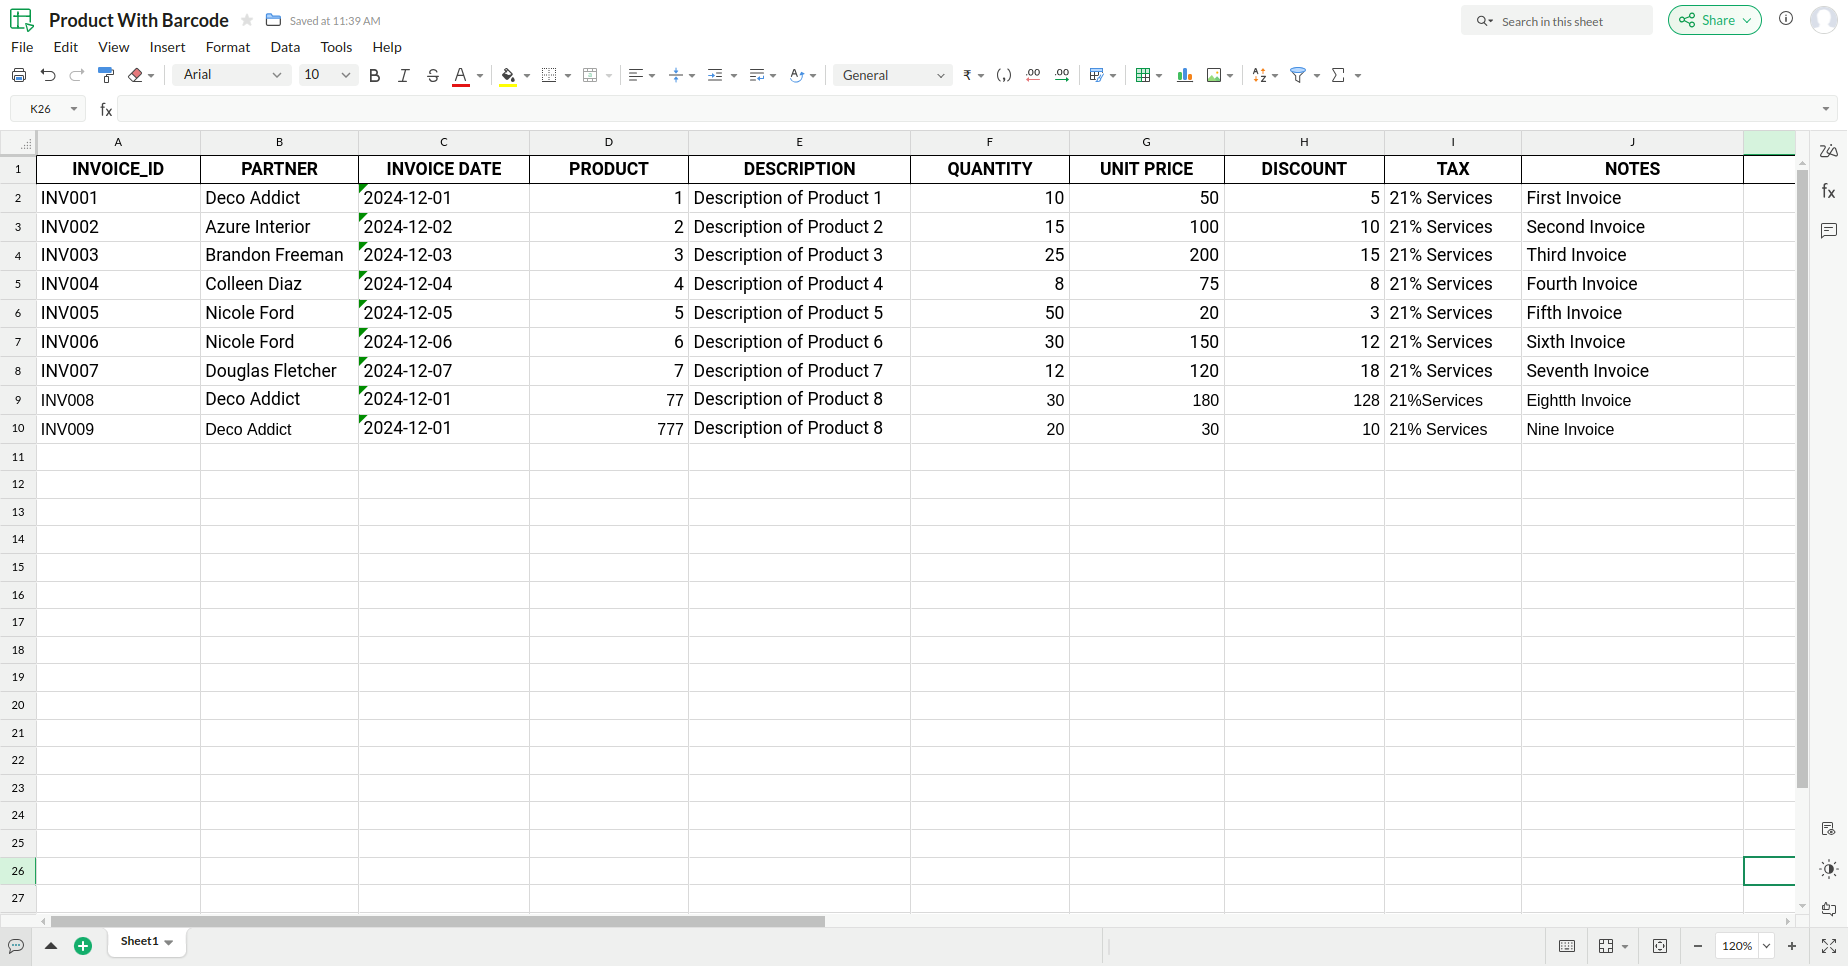1848x966 pixels.
Task: Star this spreadsheet as favorite
Action: tap(247, 21)
